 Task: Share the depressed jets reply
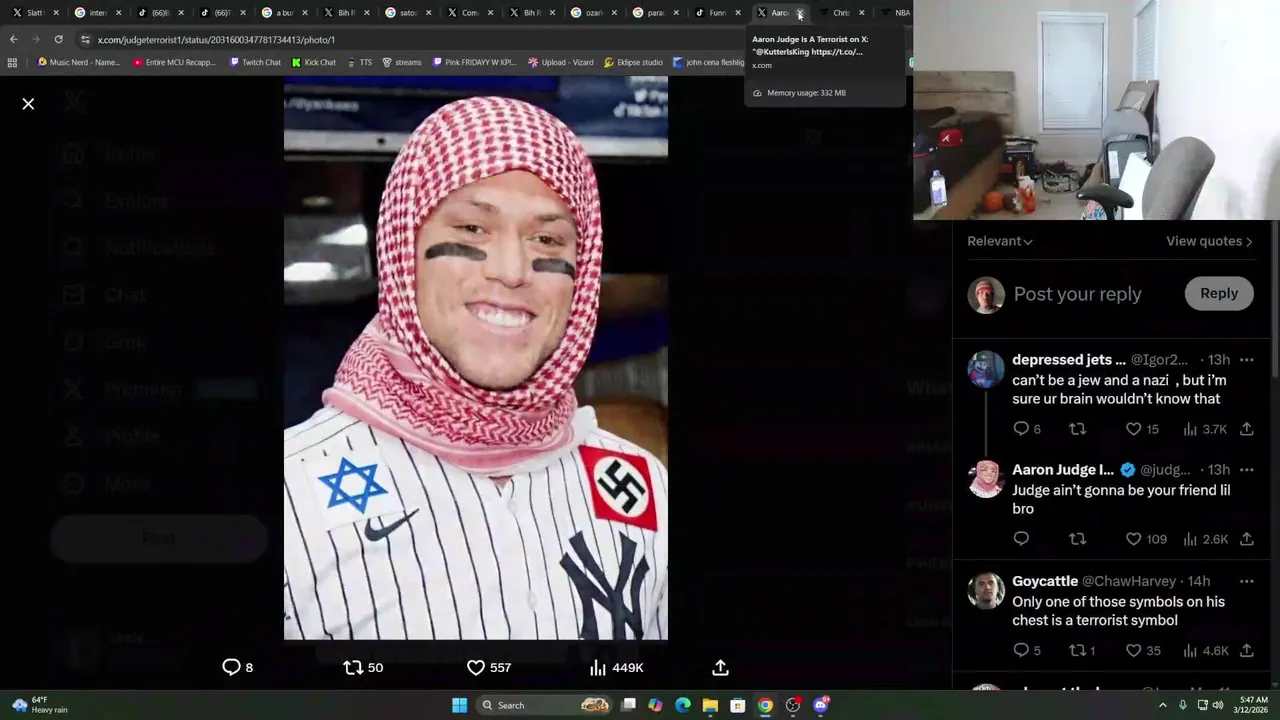(1246, 429)
